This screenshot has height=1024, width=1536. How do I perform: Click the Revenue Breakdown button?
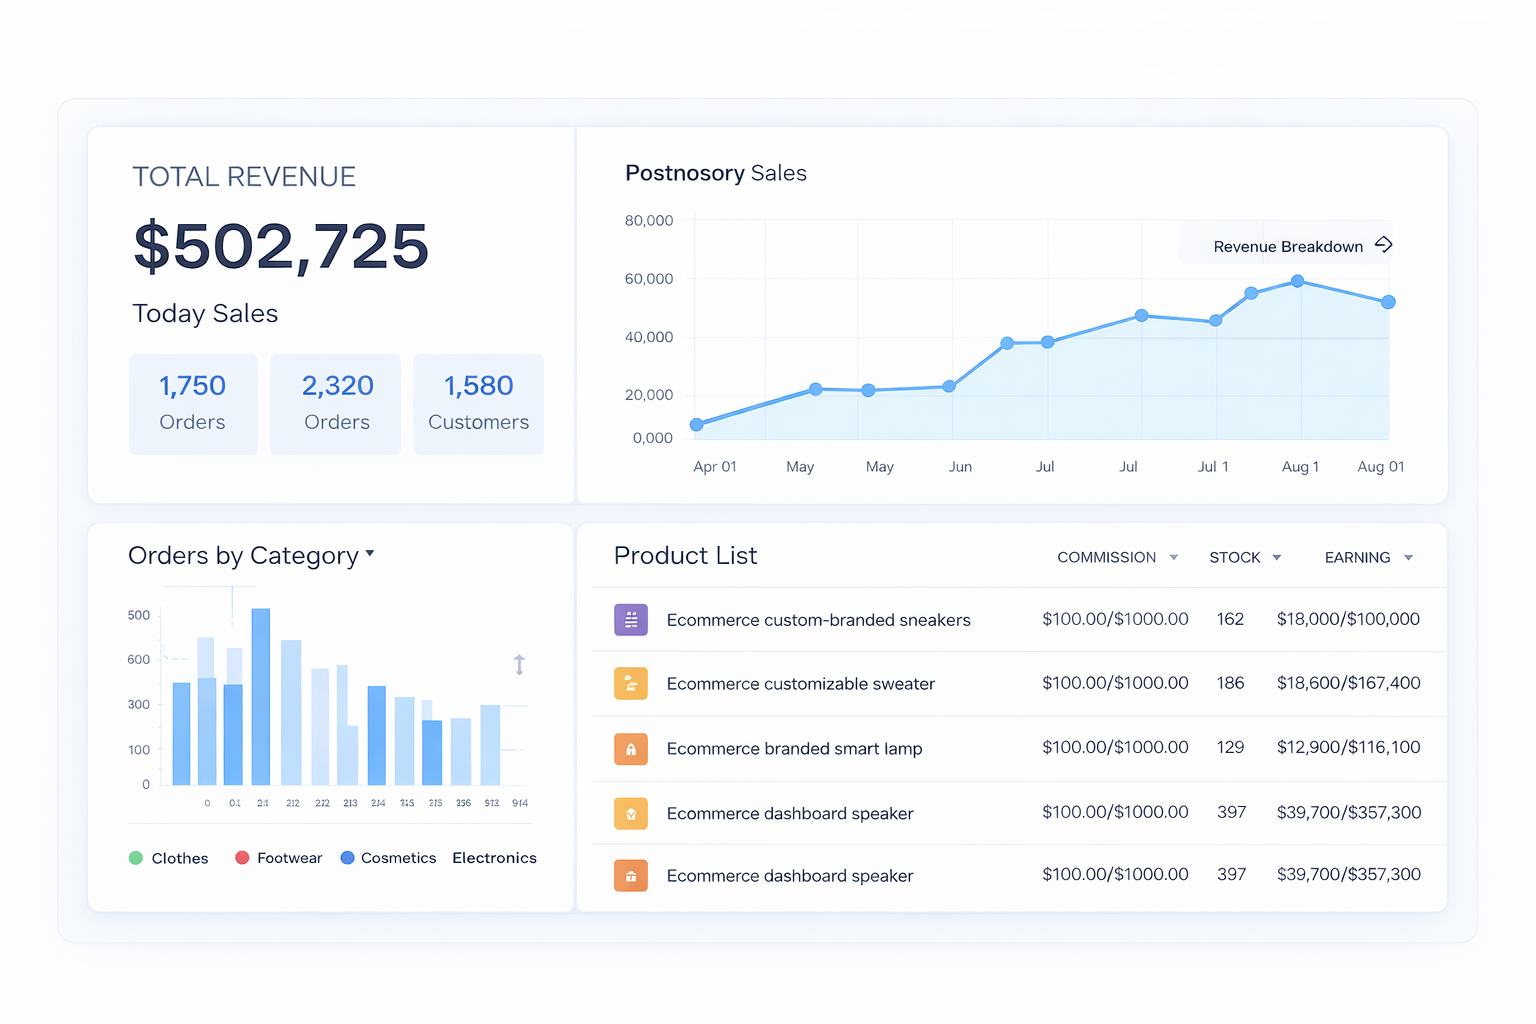pyautogui.click(x=1288, y=245)
